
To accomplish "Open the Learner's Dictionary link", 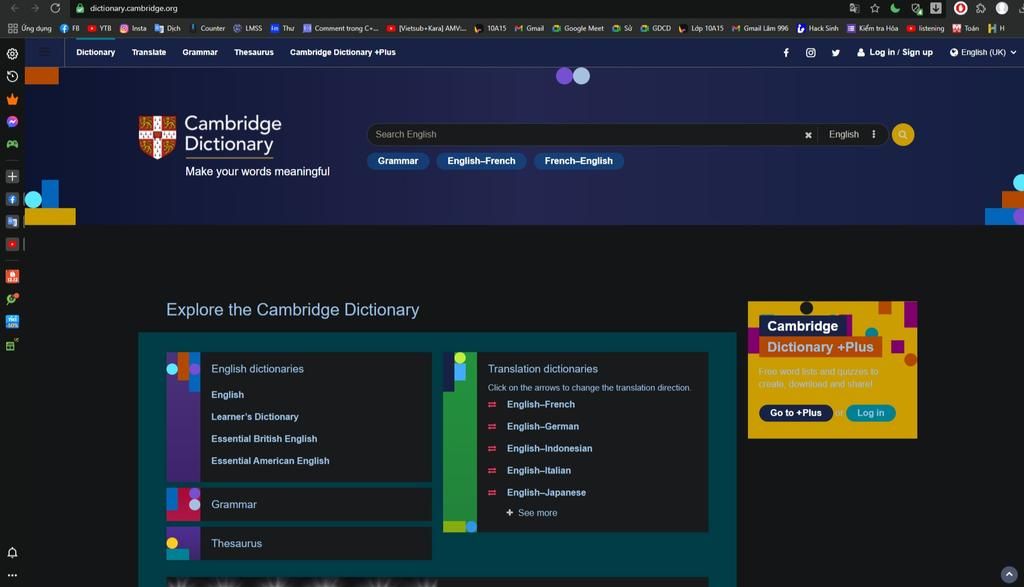I will pyautogui.click(x=255, y=417).
